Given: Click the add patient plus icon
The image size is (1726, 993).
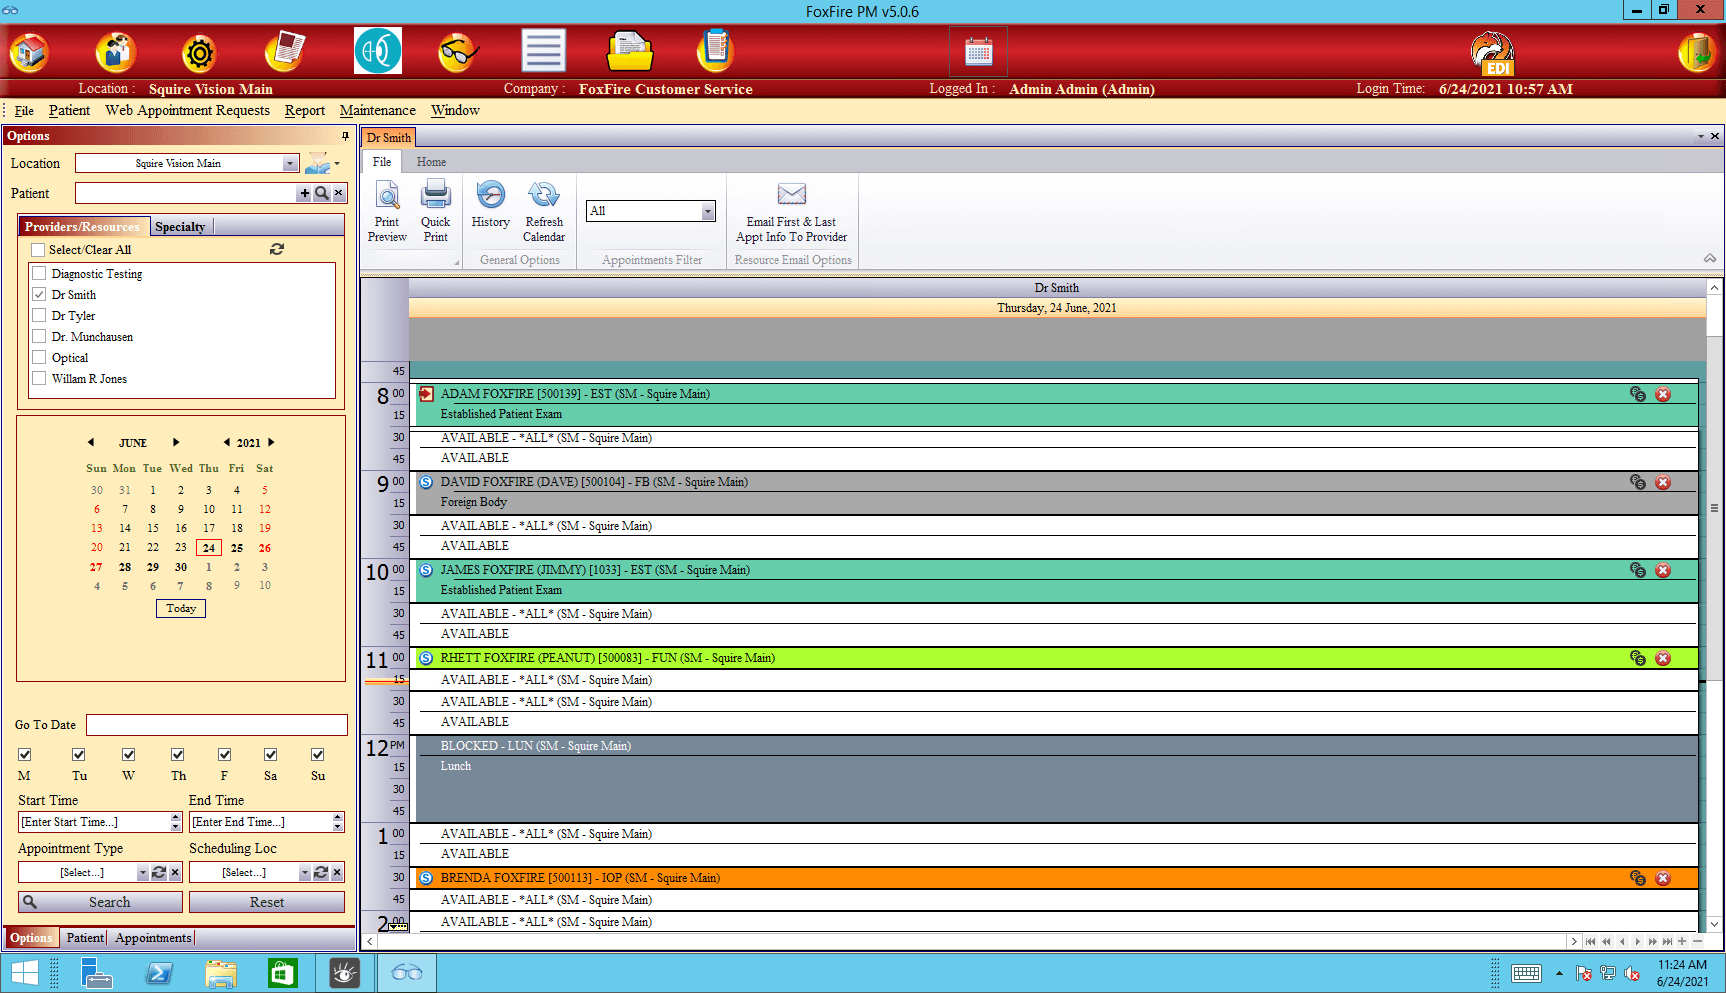Looking at the screenshot, I should 305,194.
